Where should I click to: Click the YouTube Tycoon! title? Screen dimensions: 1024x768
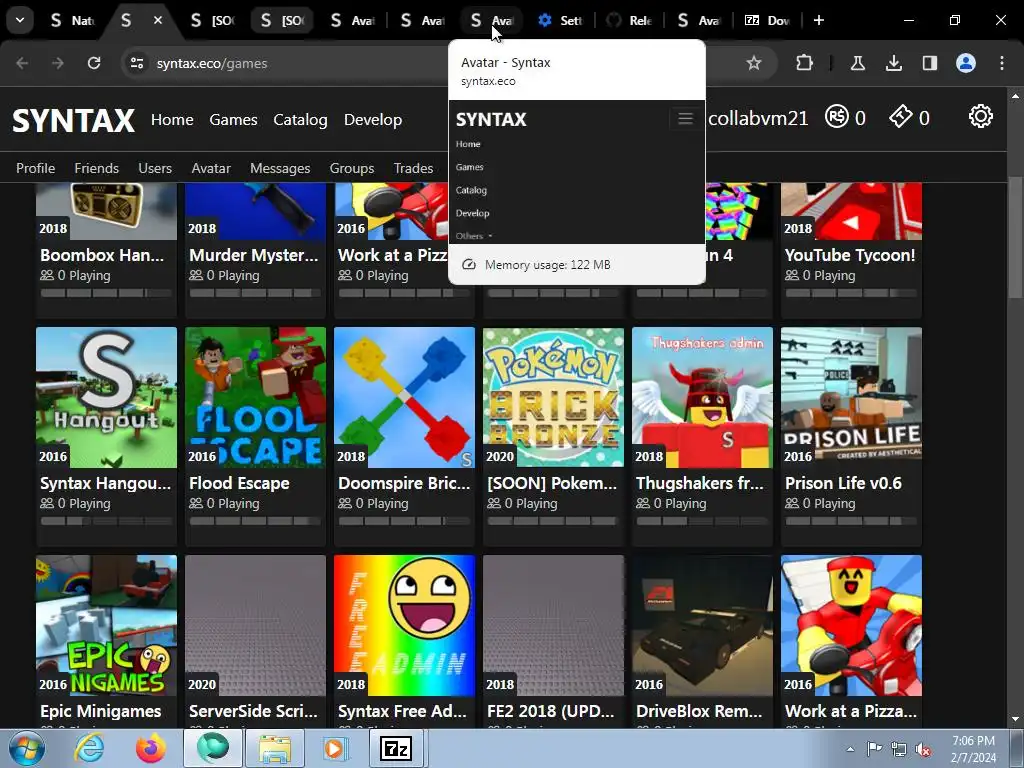pyautogui.click(x=850, y=255)
